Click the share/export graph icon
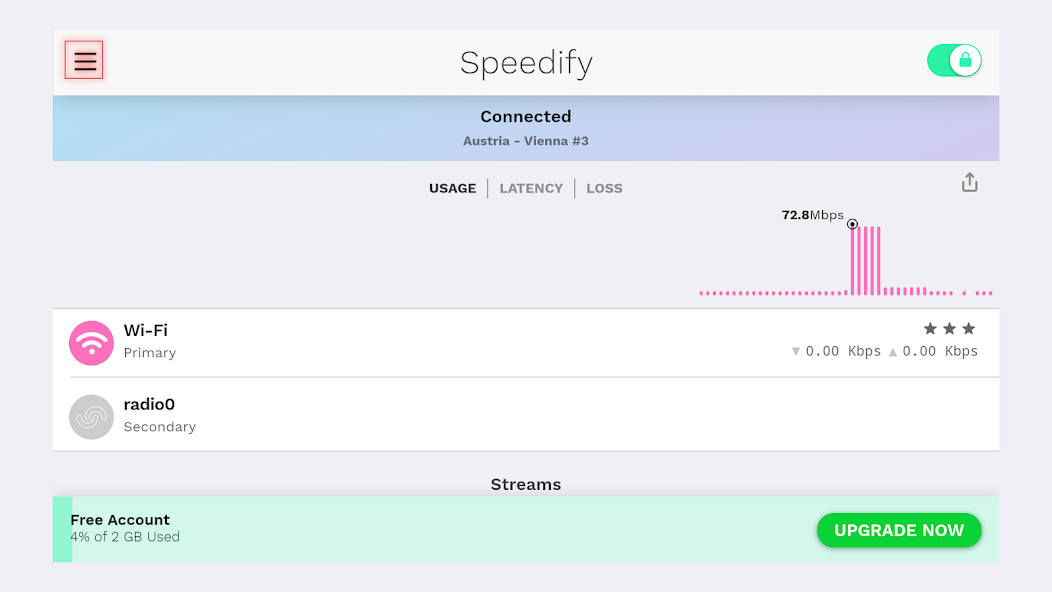 pos(969,183)
